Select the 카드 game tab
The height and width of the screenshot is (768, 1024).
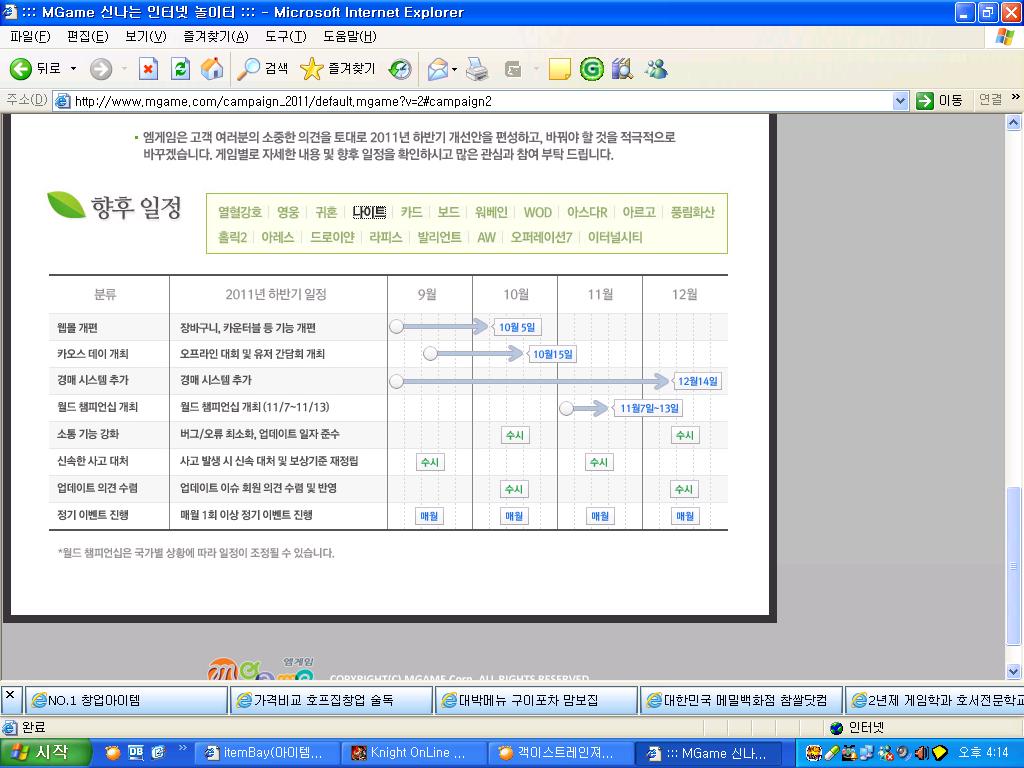(x=411, y=212)
